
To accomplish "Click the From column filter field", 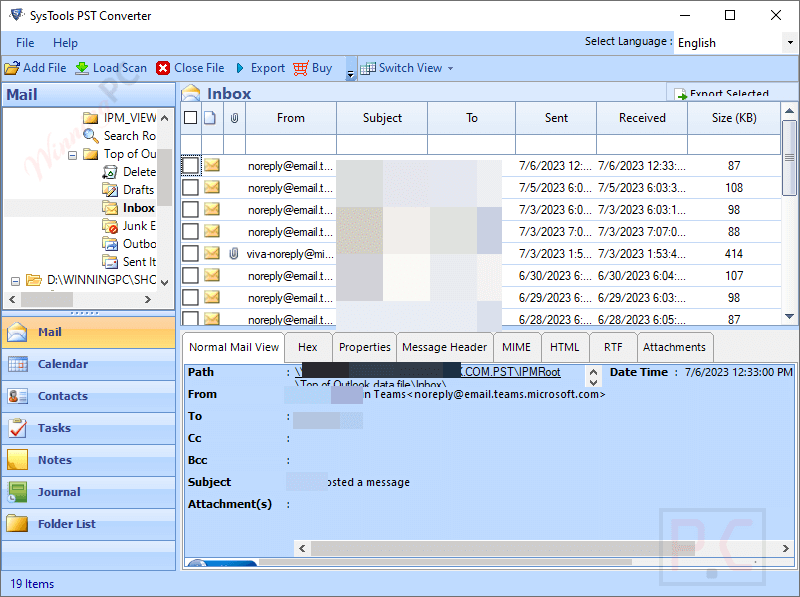I will (x=291, y=144).
